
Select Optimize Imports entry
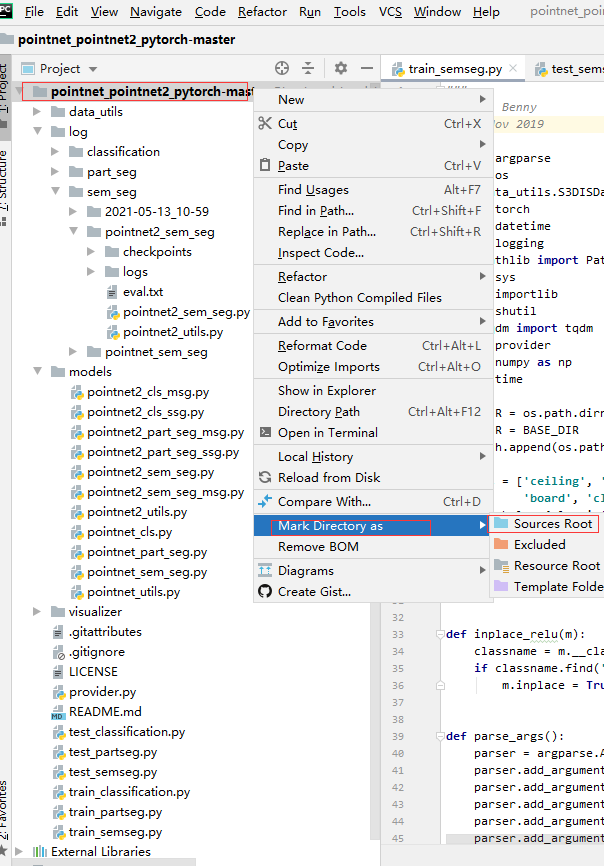373,367
